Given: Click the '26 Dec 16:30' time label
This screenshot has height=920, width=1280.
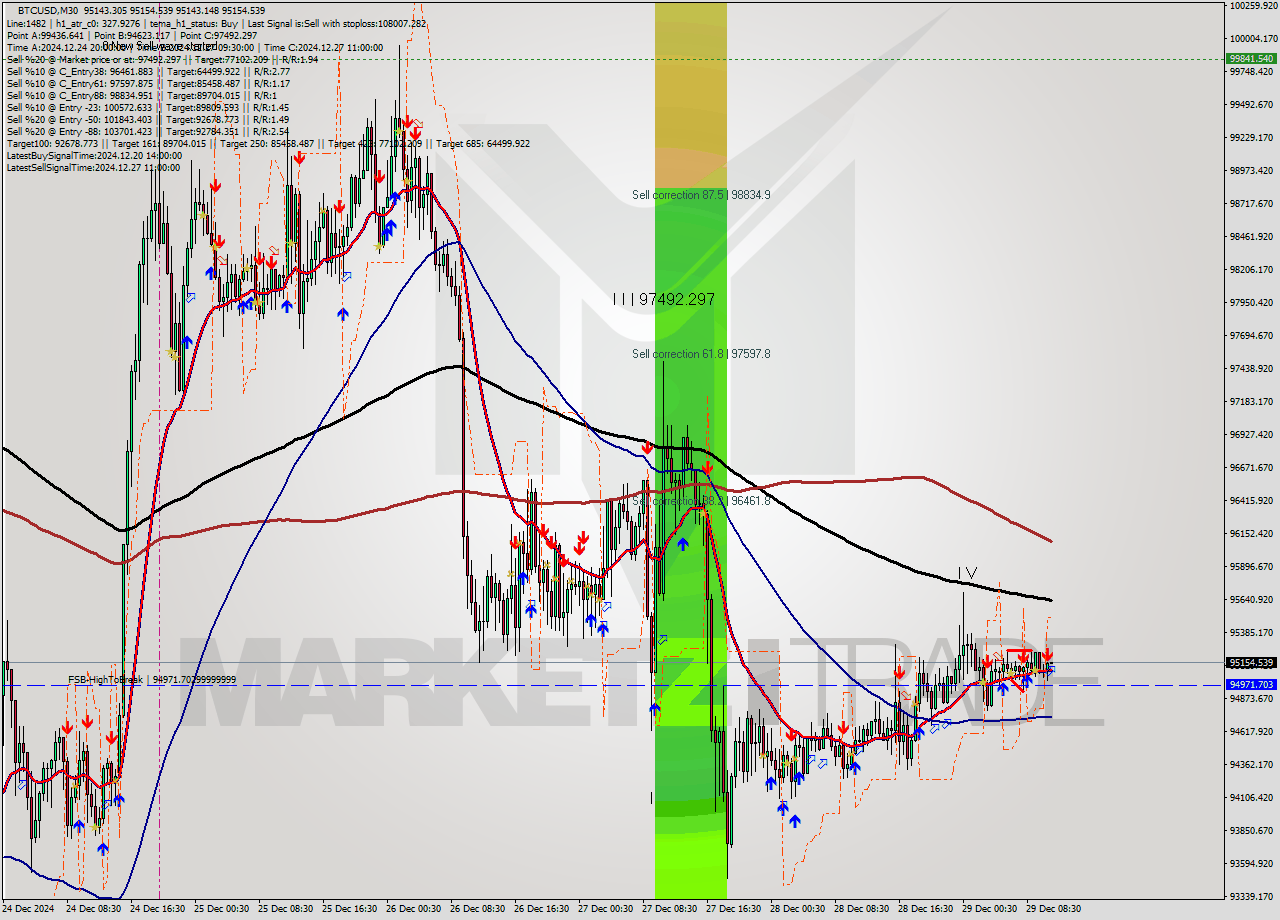Looking at the screenshot, I should point(542,910).
